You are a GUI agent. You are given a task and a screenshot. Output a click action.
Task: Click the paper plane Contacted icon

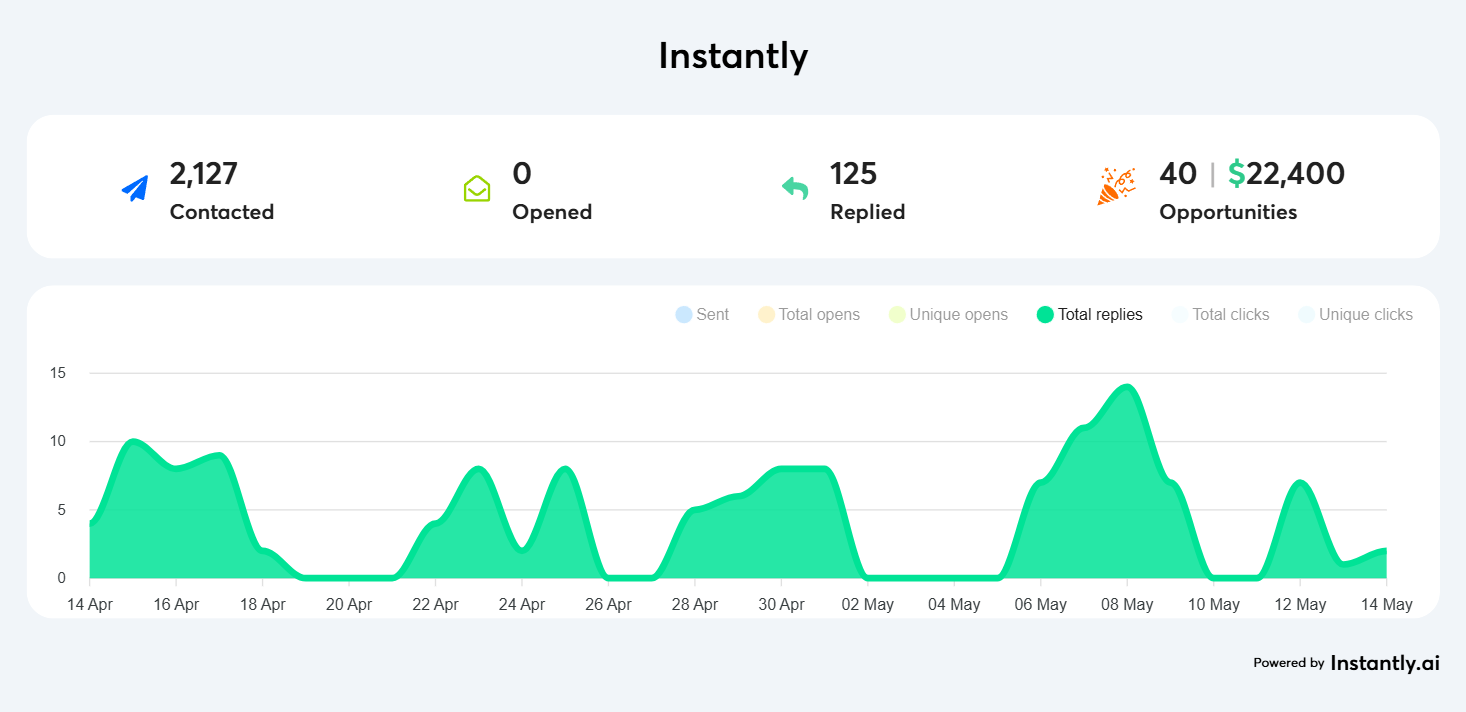click(x=134, y=186)
